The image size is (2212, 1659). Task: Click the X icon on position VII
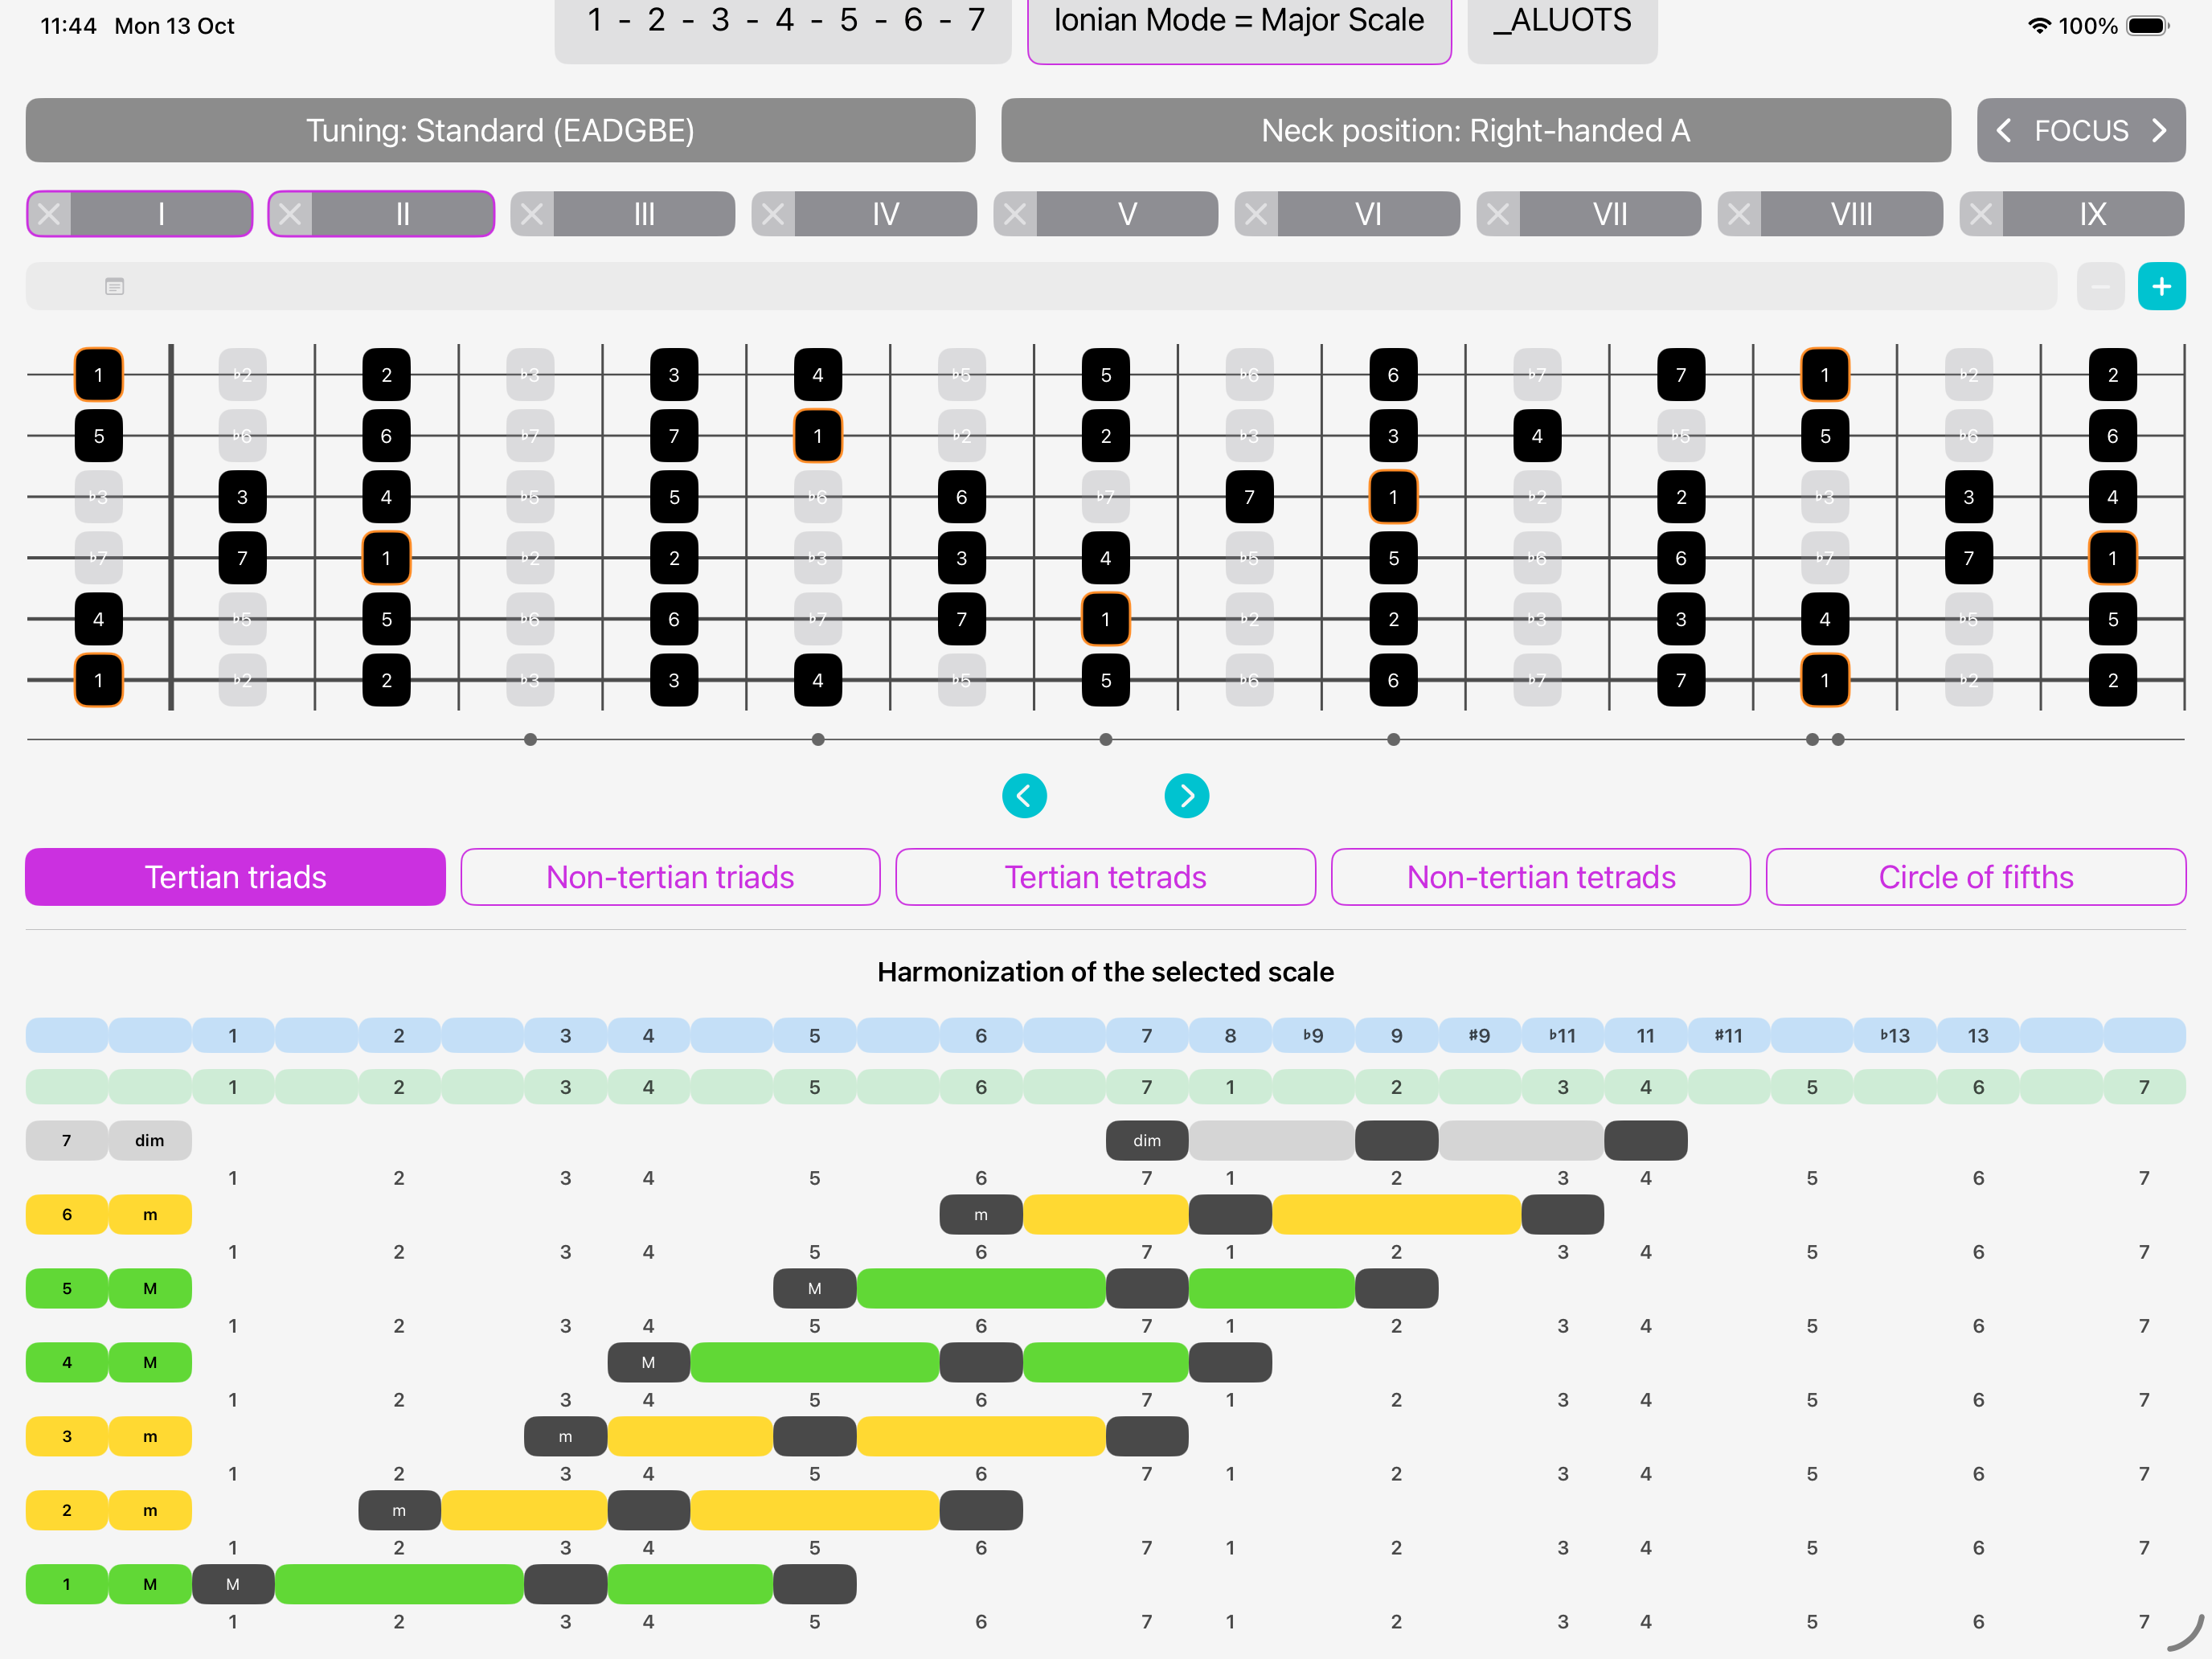[x=1497, y=214]
